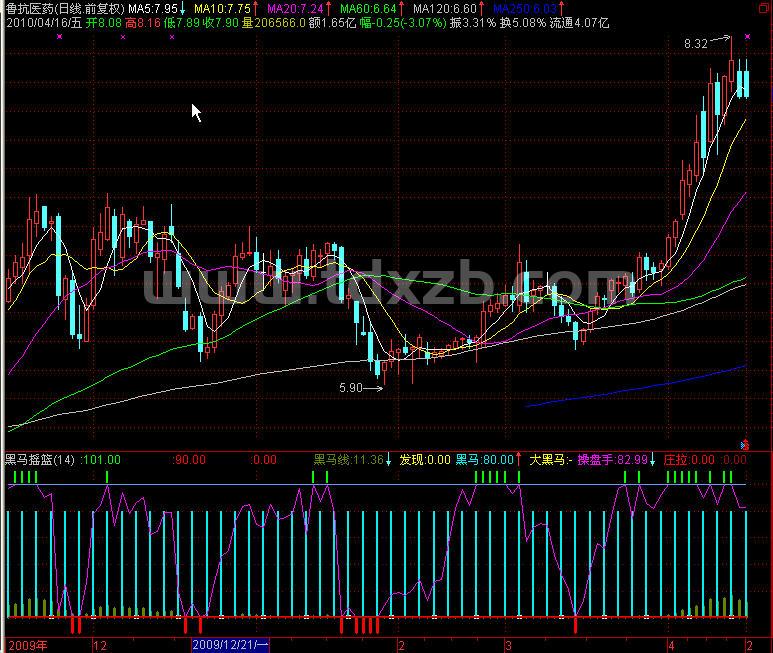Click the small red arrow icon at chart's right edge

(x=745, y=445)
